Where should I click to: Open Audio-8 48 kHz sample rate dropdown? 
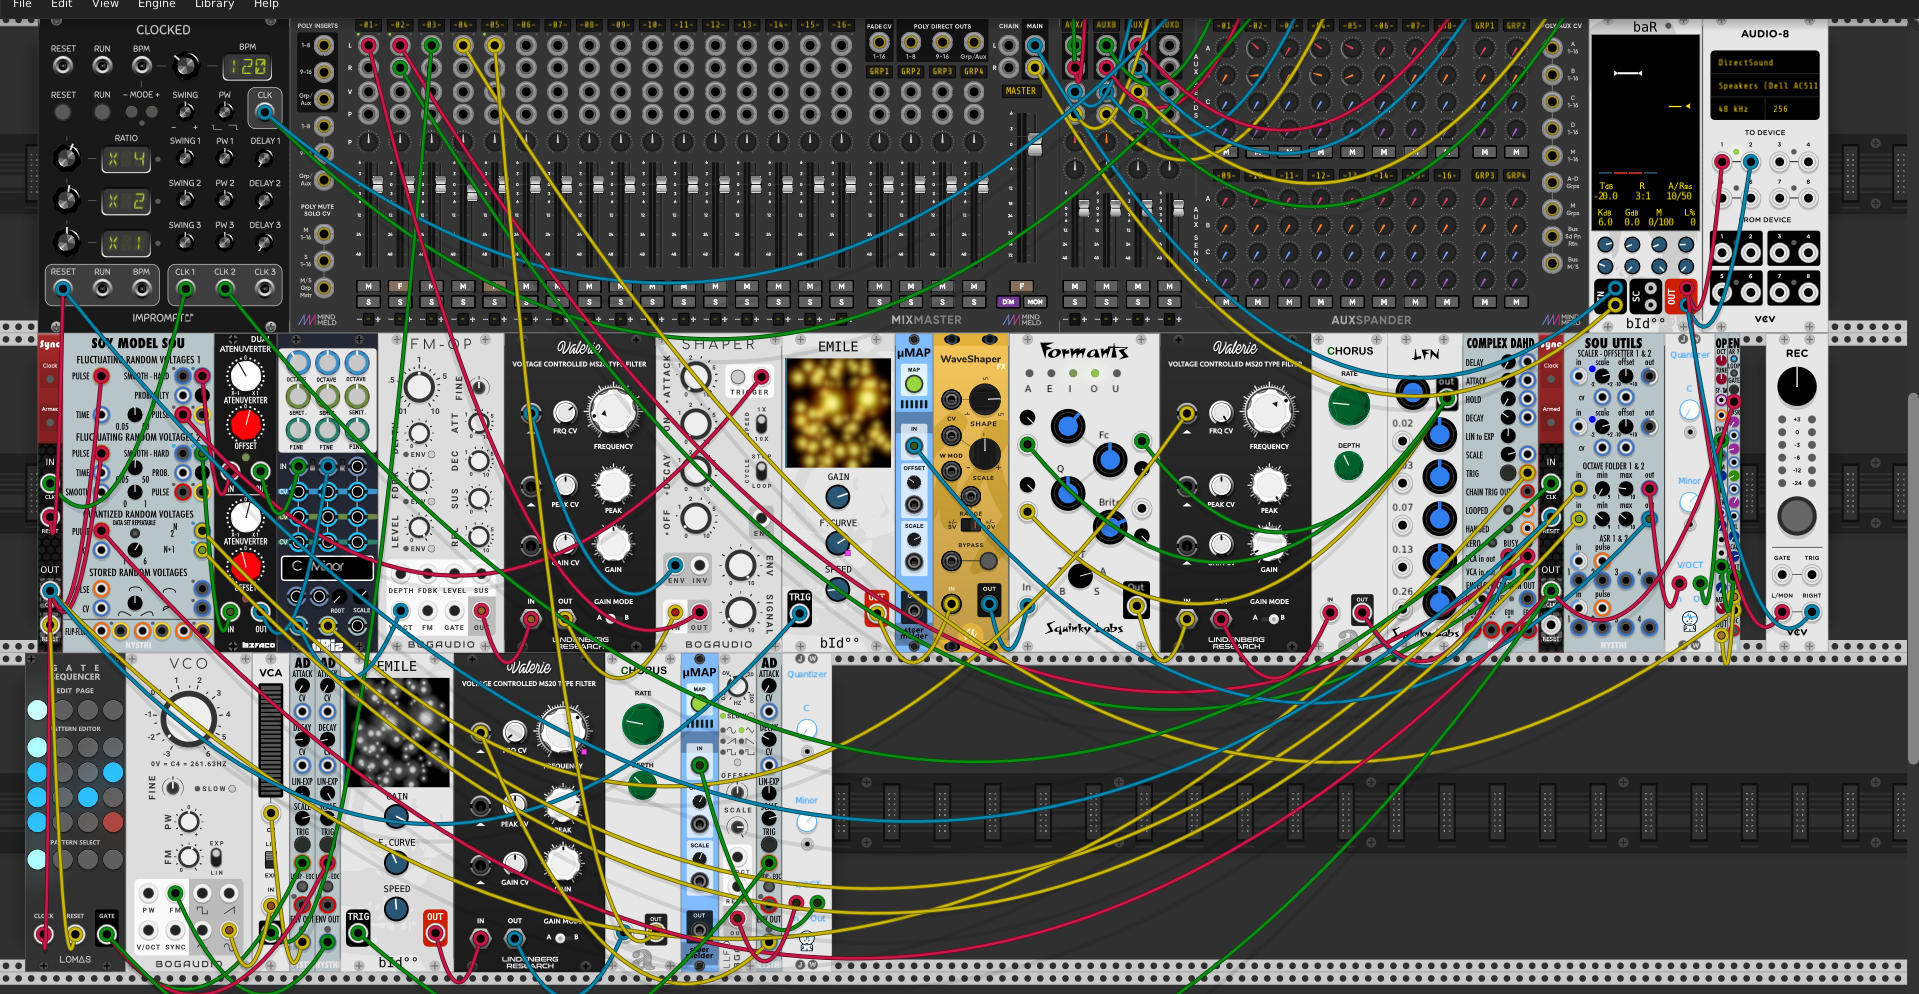click(1737, 109)
